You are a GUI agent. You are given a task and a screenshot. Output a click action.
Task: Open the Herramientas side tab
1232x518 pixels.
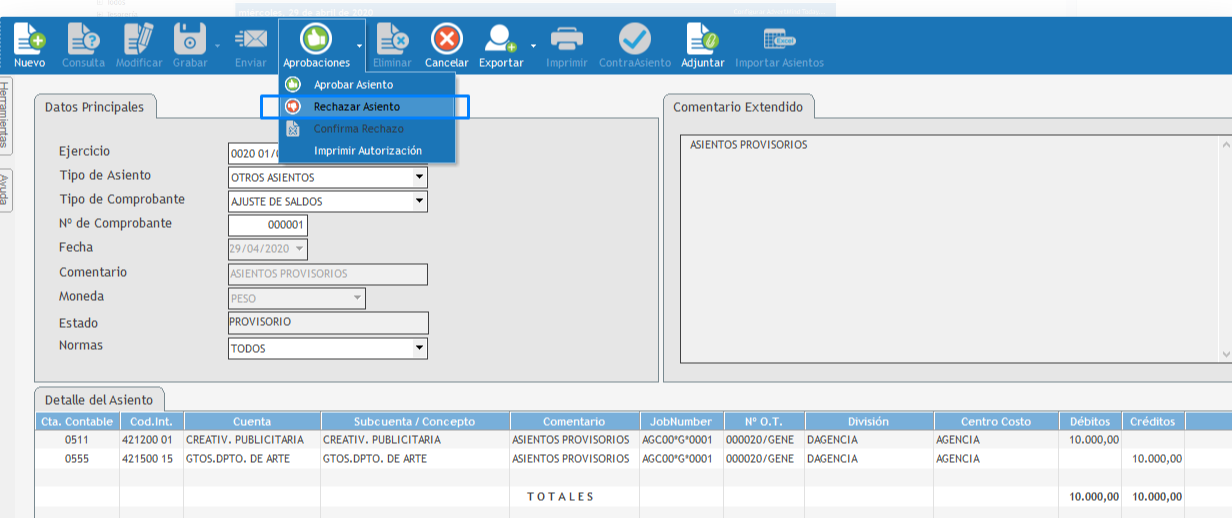(5, 115)
